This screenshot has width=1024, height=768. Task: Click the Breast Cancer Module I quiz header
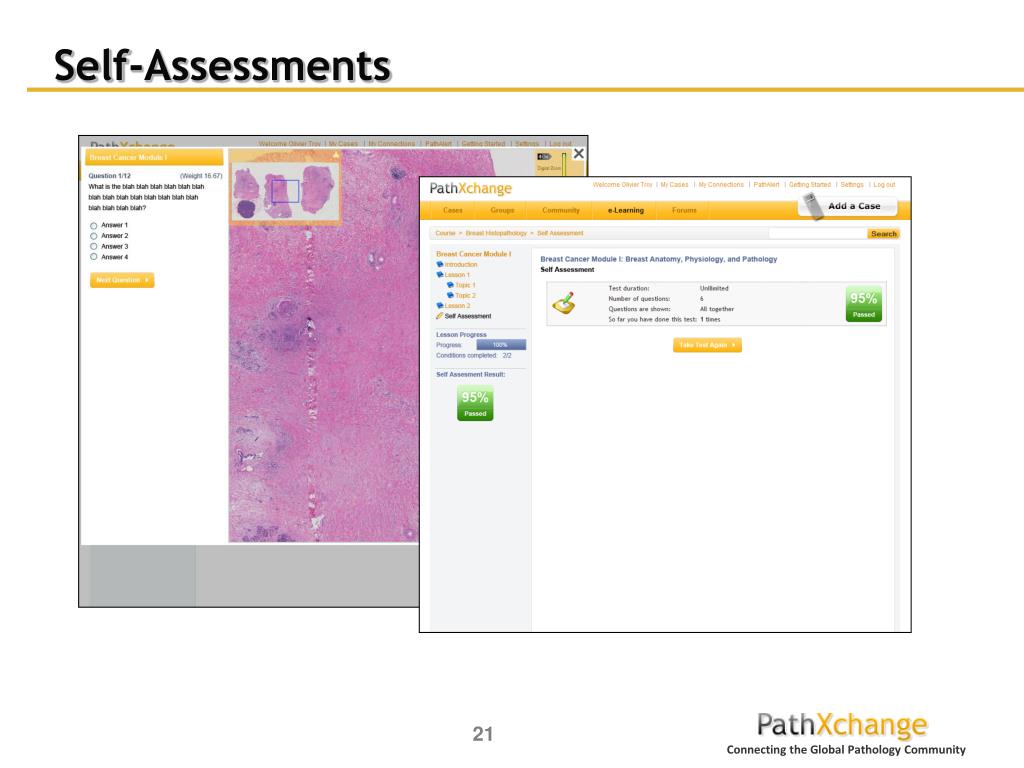coord(154,157)
